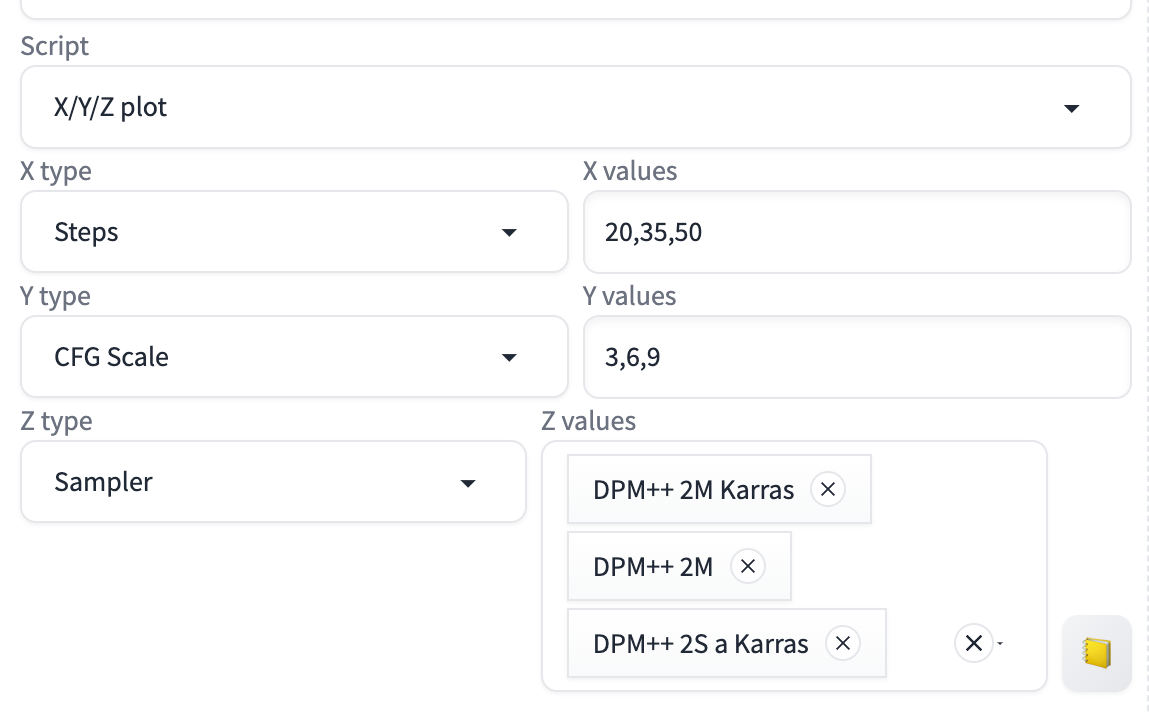Open the tiny arrow in Z values box

pos(1000,644)
